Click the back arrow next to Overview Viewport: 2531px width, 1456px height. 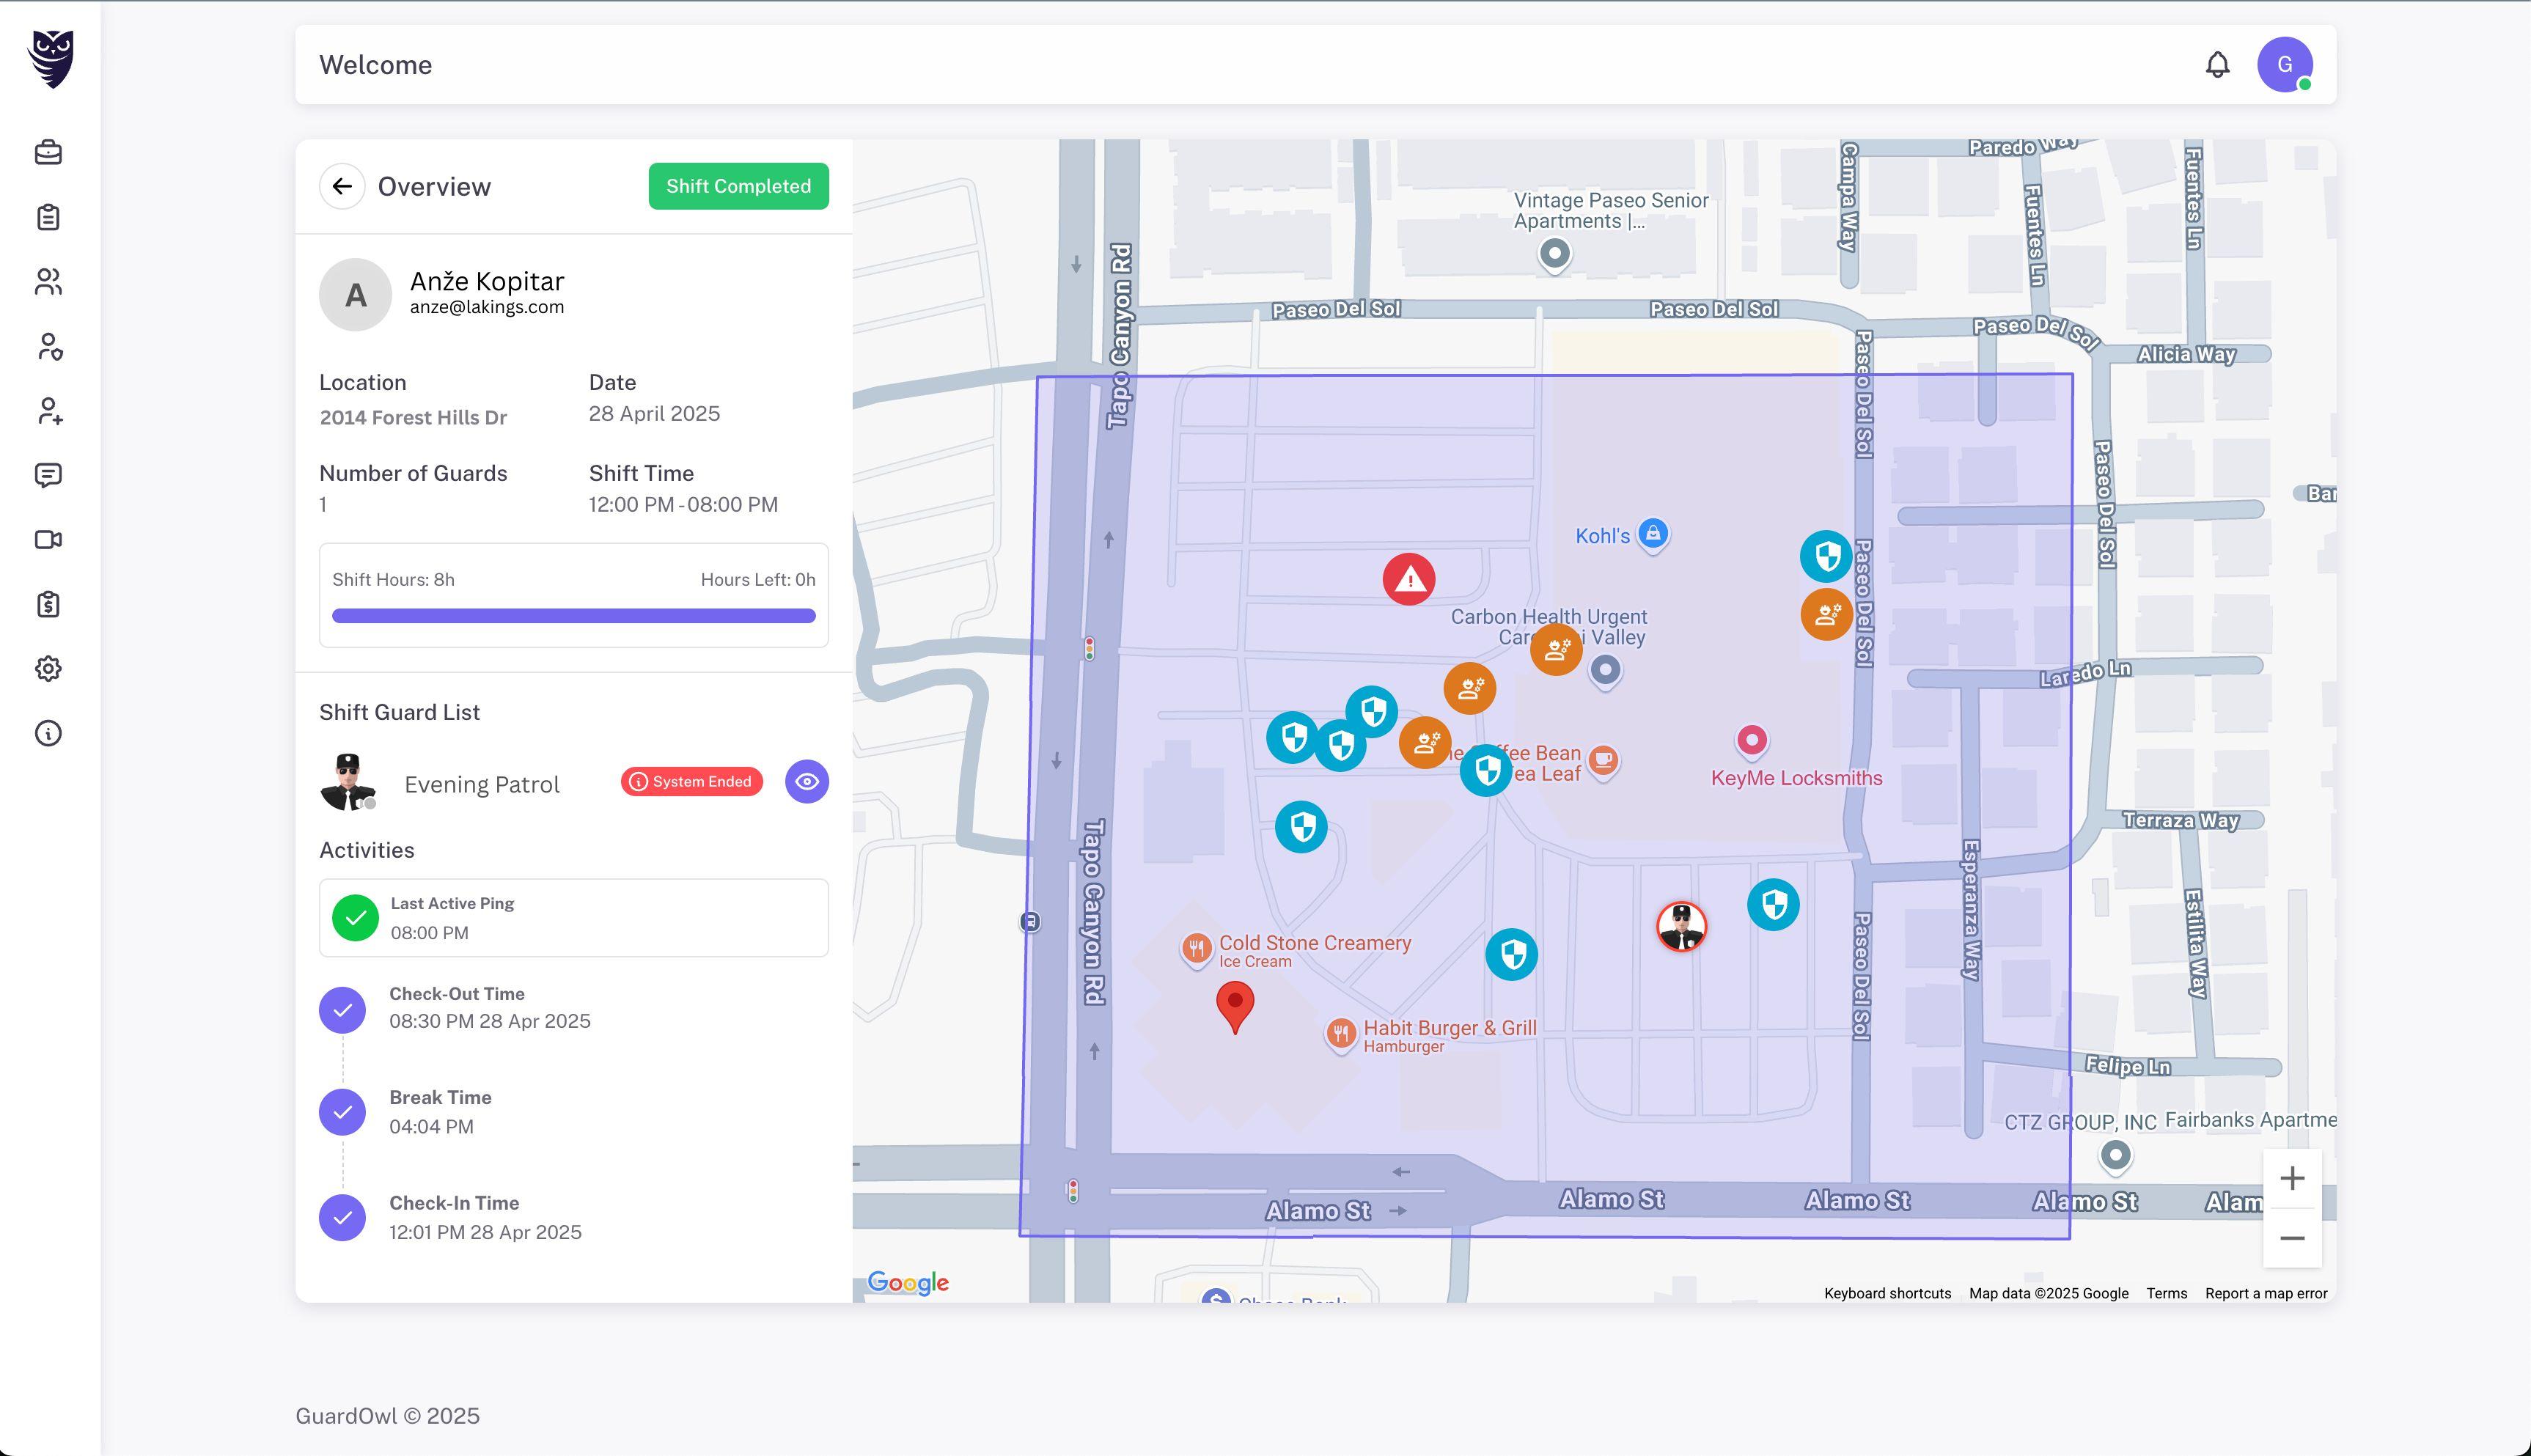[342, 186]
